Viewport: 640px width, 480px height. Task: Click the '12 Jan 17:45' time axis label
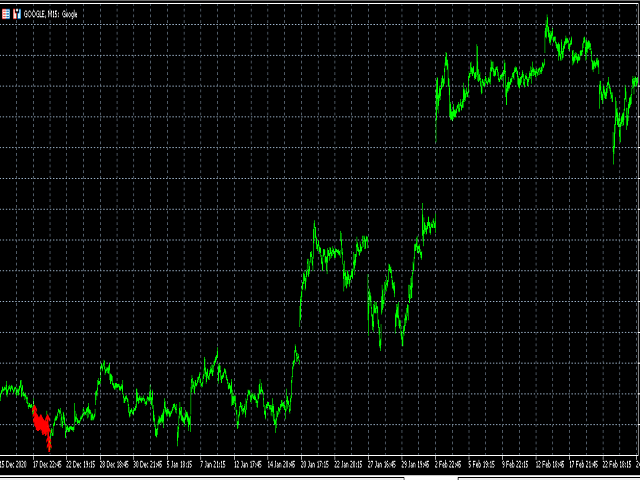(x=248, y=464)
